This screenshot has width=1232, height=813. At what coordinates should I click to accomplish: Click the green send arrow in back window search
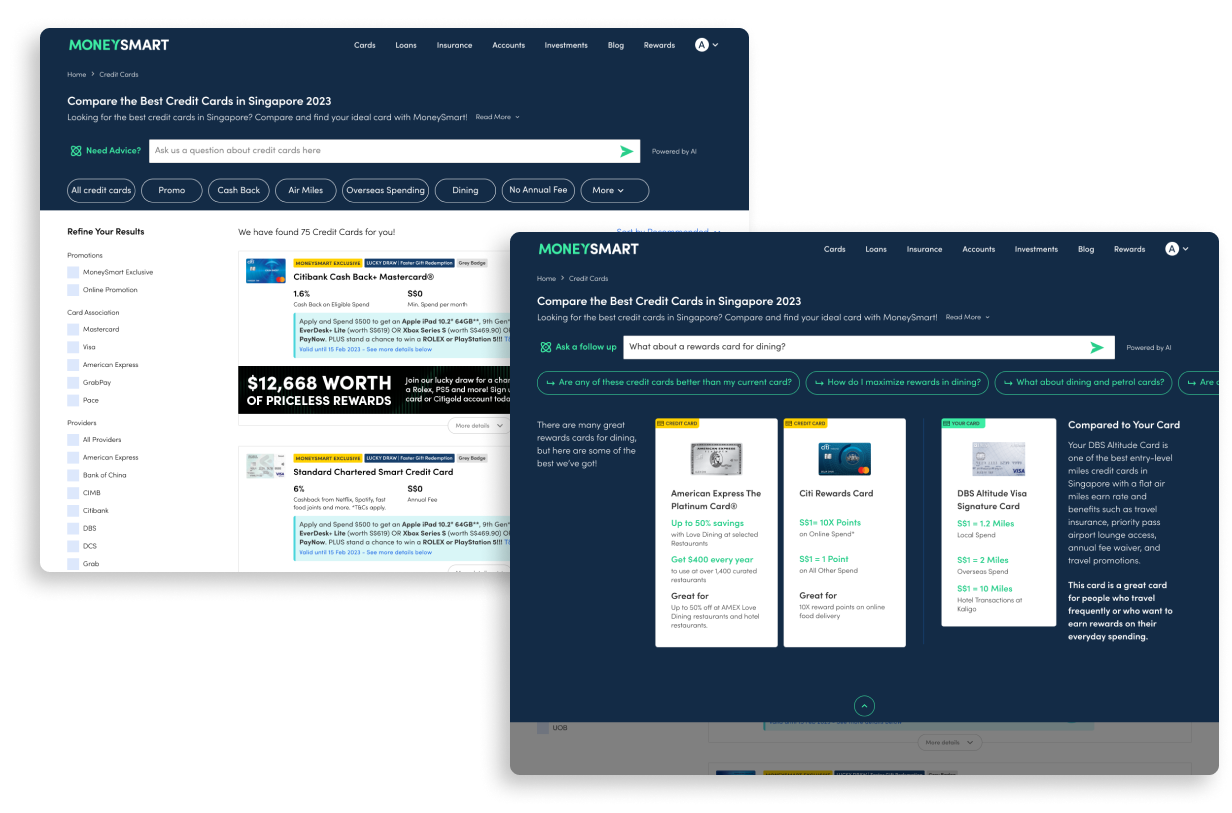[627, 151]
